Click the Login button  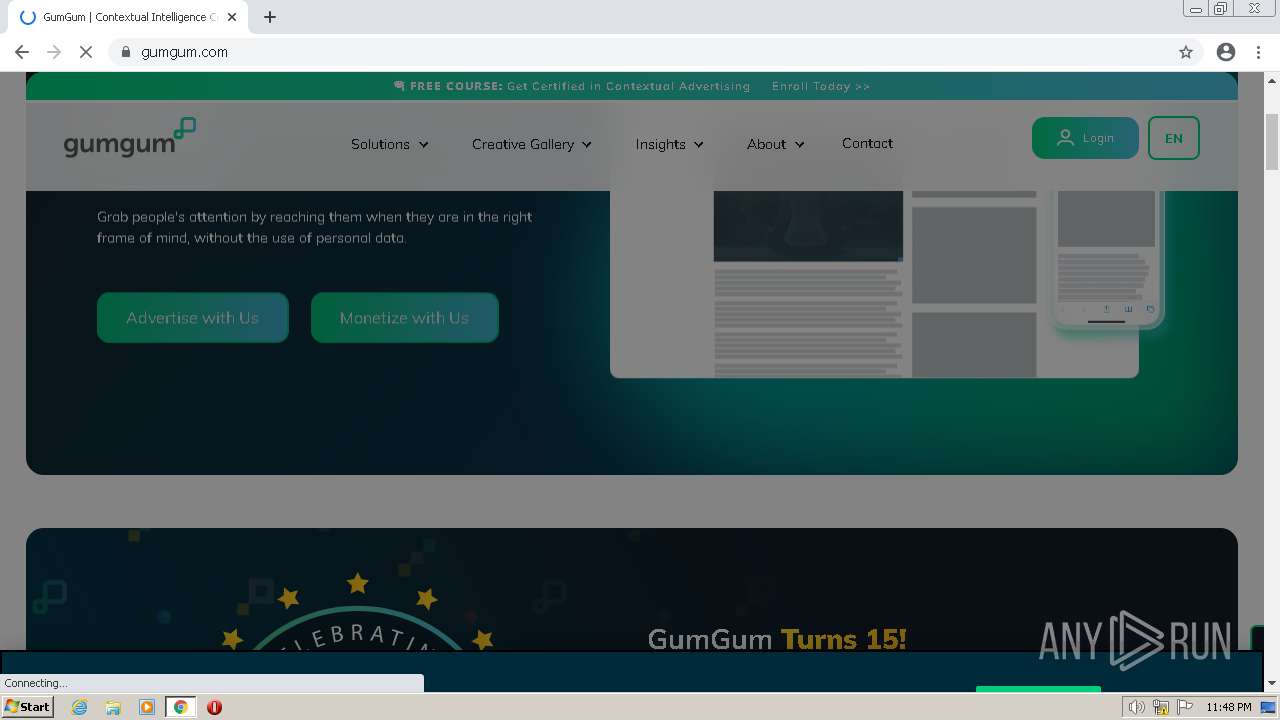tap(1085, 138)
